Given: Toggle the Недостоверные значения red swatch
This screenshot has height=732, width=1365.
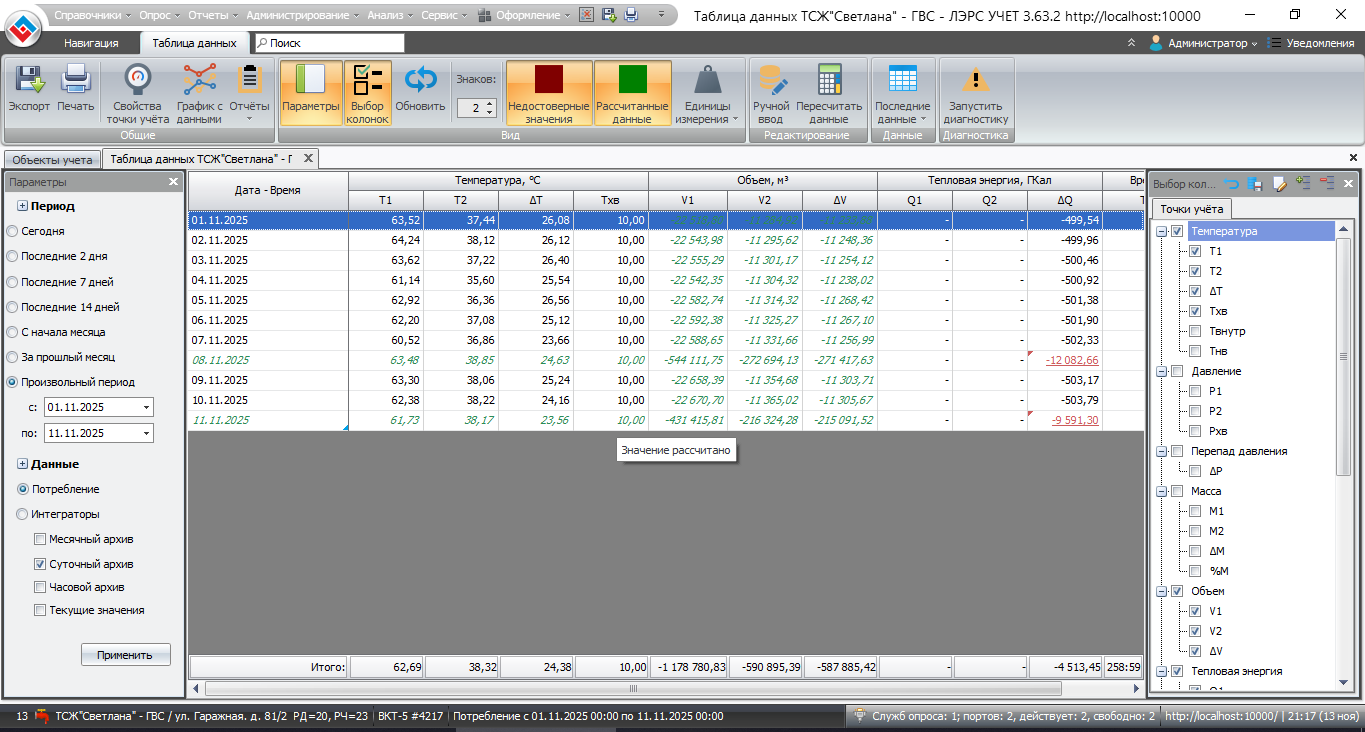Looking at the screenshot, I should point(548,82).
